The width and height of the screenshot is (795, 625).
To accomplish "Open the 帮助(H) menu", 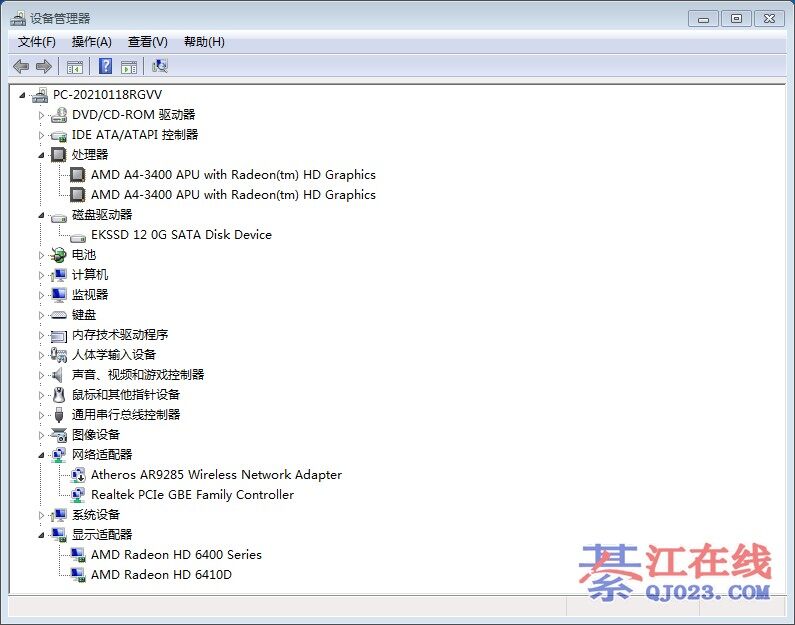I will [x=204, y=42].
